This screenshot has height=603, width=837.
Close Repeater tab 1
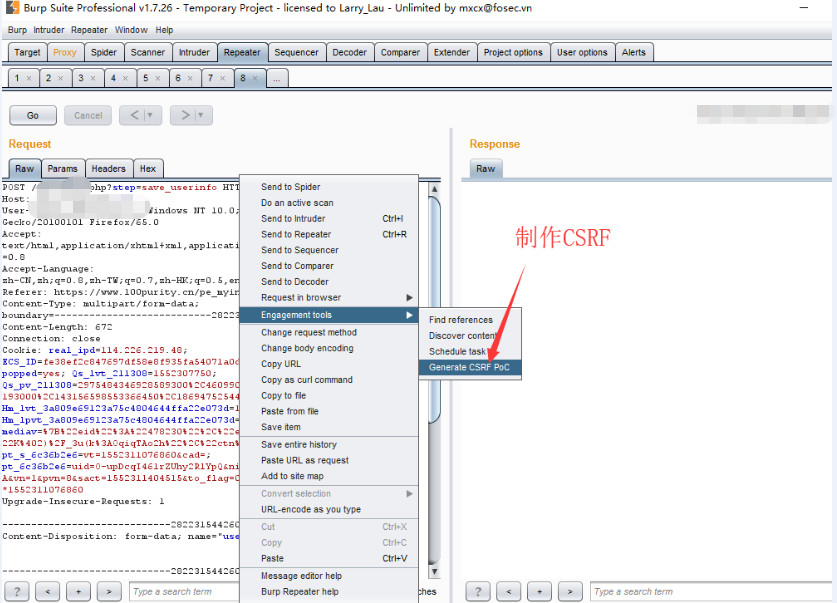(29, 78)
